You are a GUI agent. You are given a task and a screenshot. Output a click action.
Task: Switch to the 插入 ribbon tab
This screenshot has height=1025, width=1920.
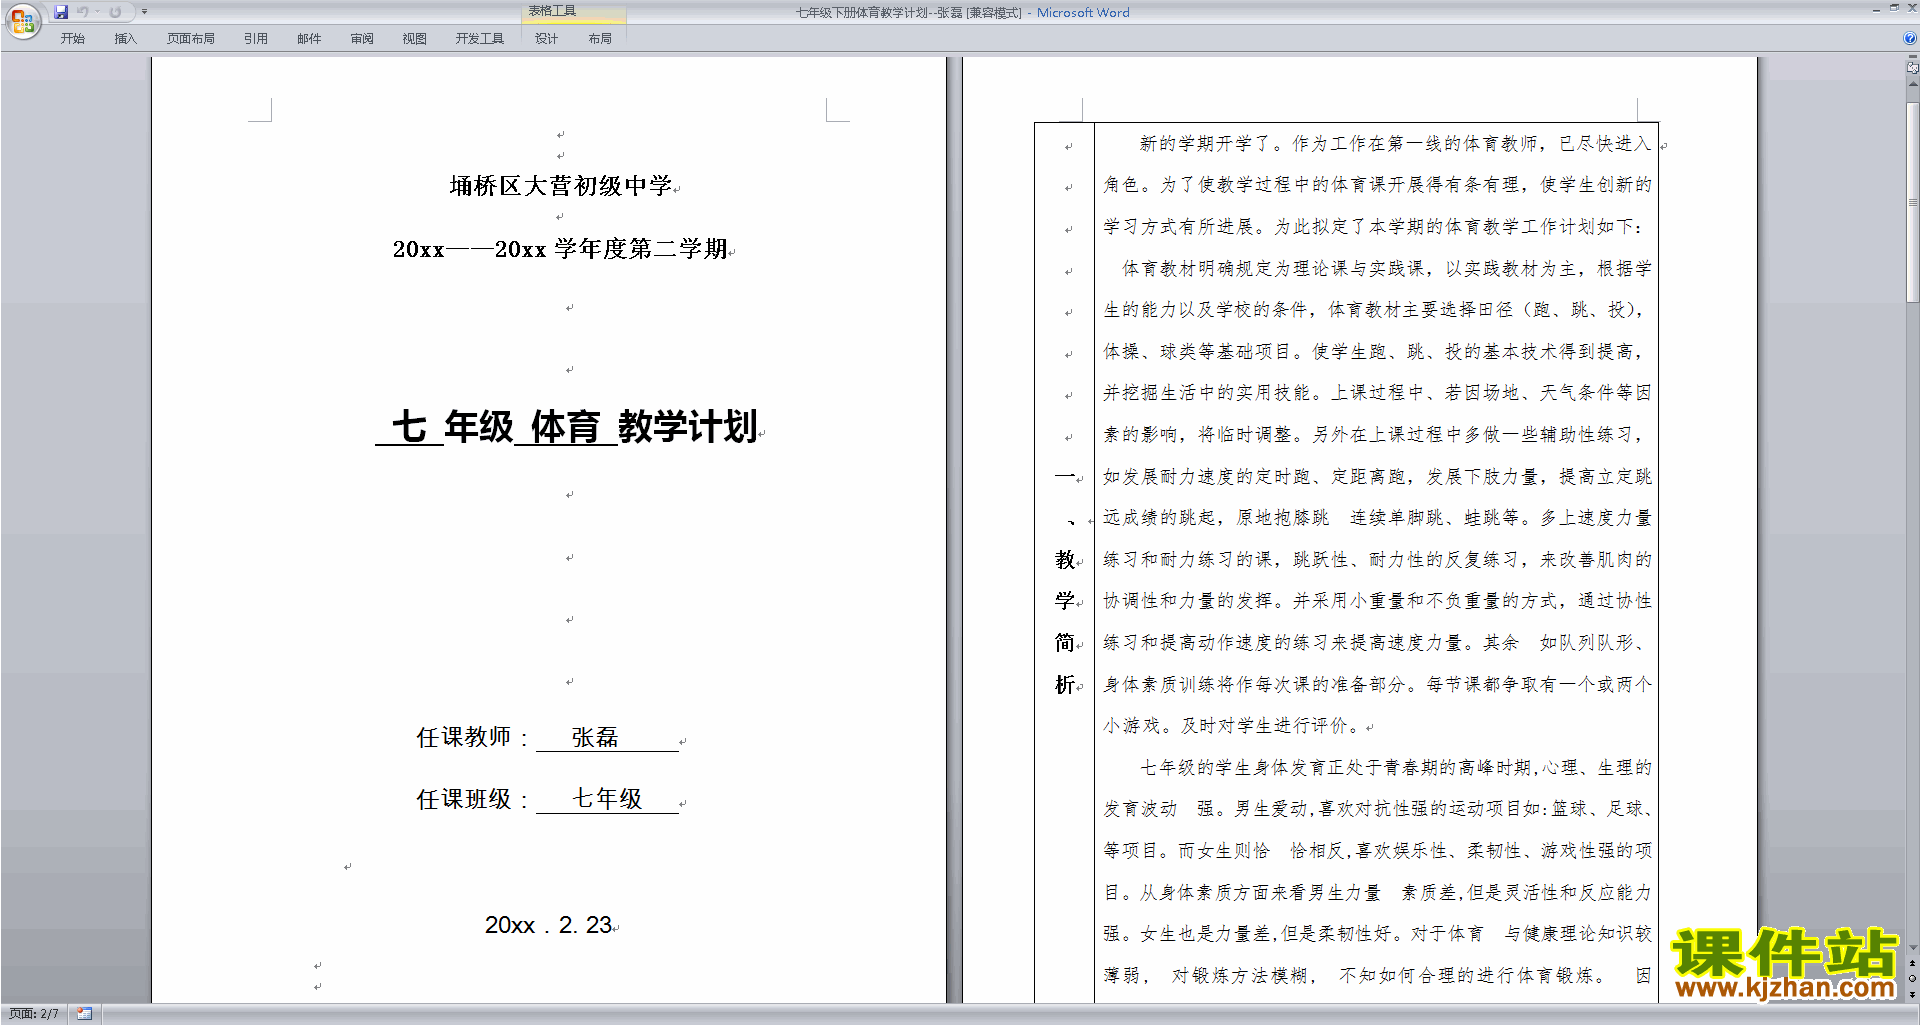pos(125,38)
